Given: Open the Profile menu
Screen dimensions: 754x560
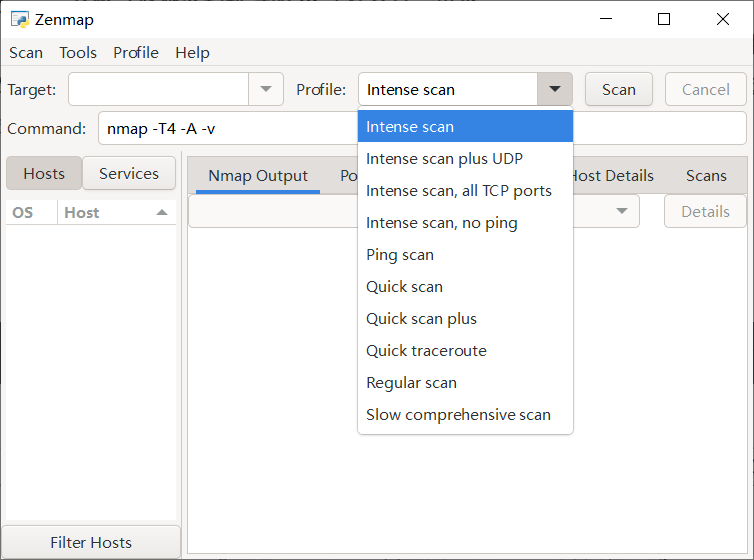Looking at the screenshot, I should click(136, 53).
